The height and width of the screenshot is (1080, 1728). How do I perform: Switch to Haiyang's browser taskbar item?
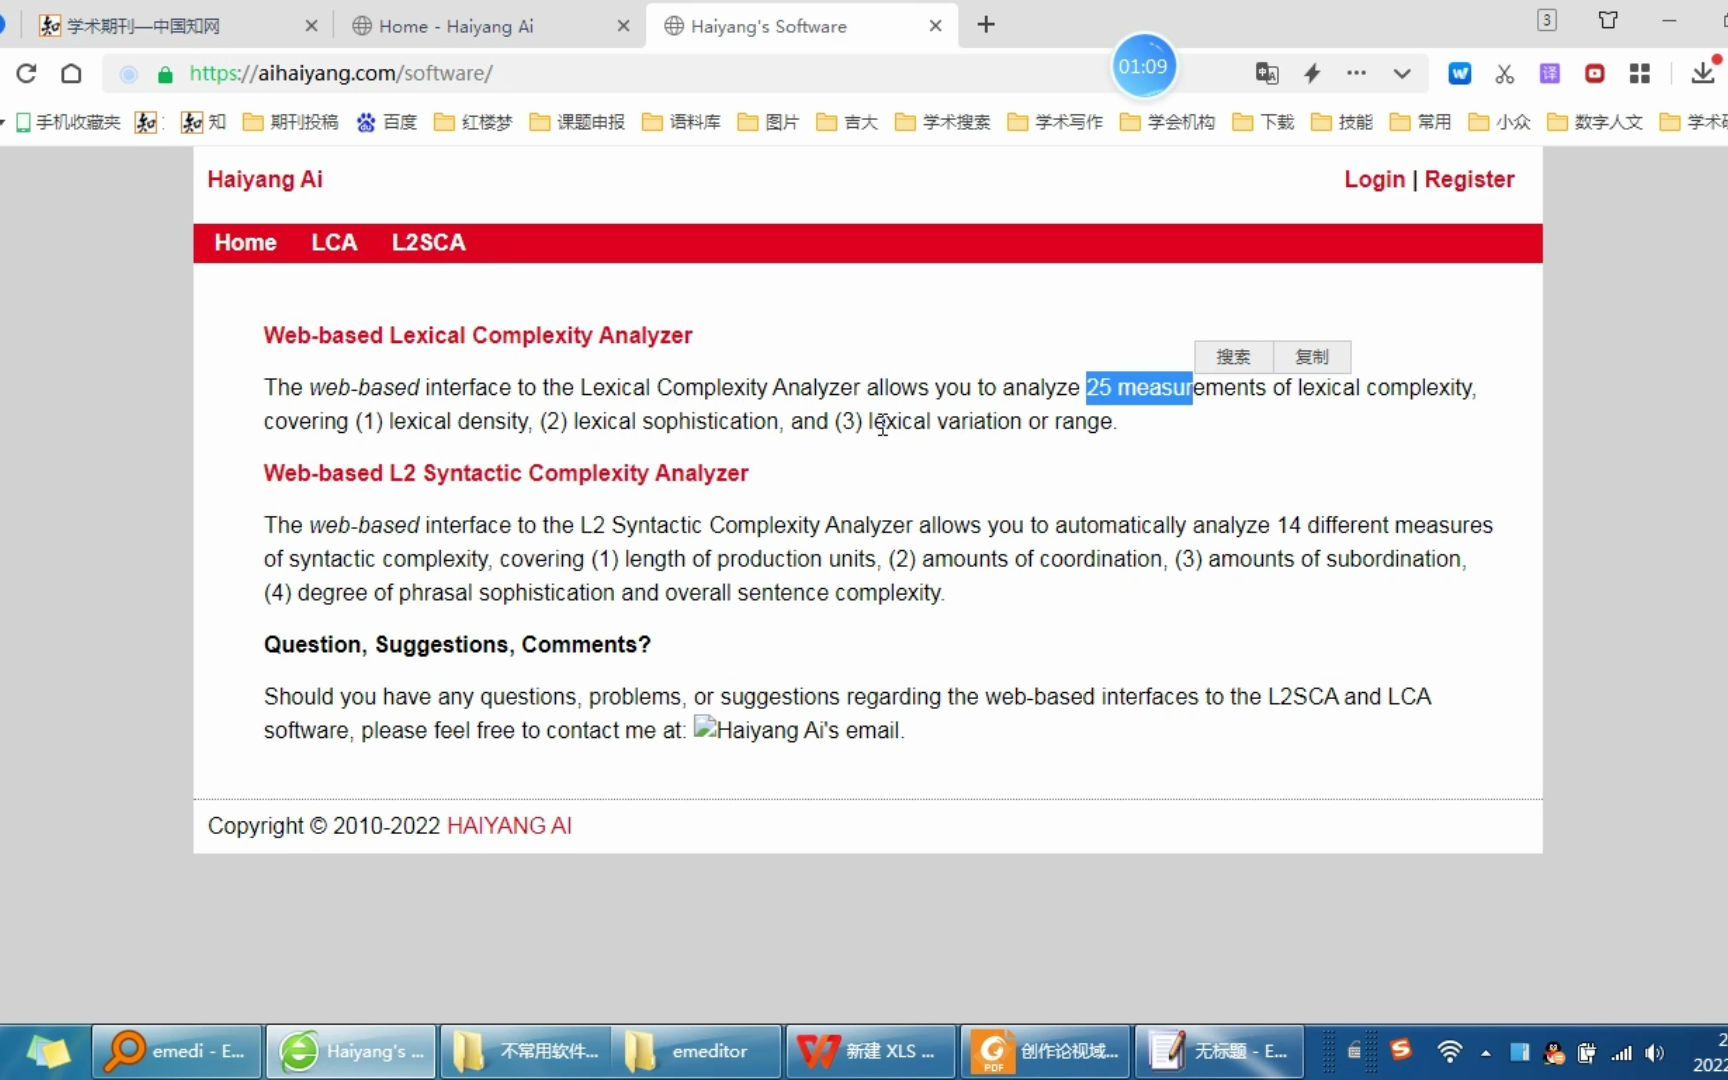coord(351,1051)
